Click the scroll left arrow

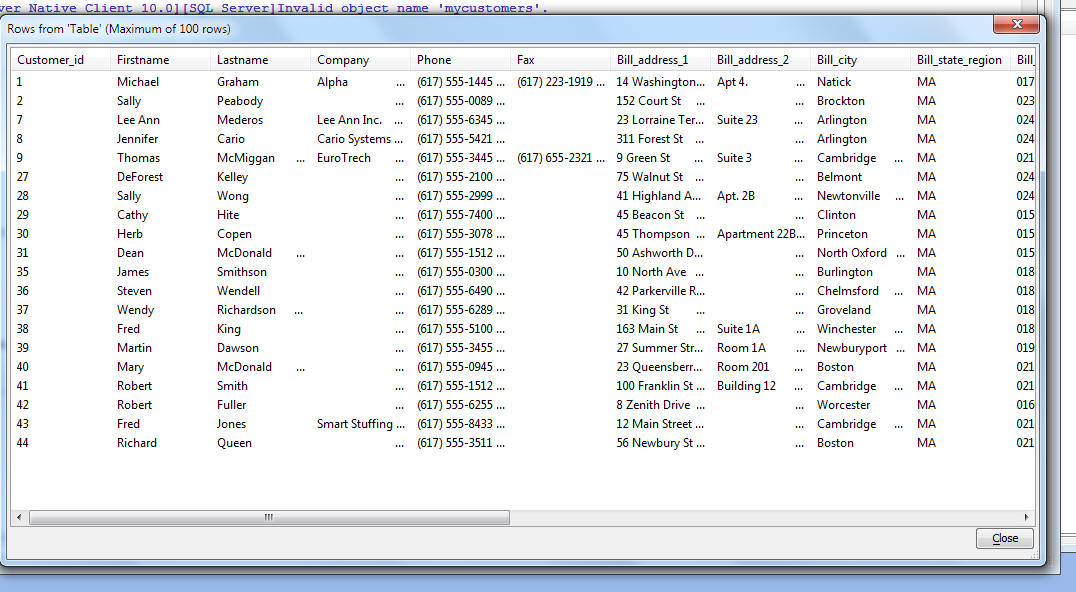(x=19, y=517)
